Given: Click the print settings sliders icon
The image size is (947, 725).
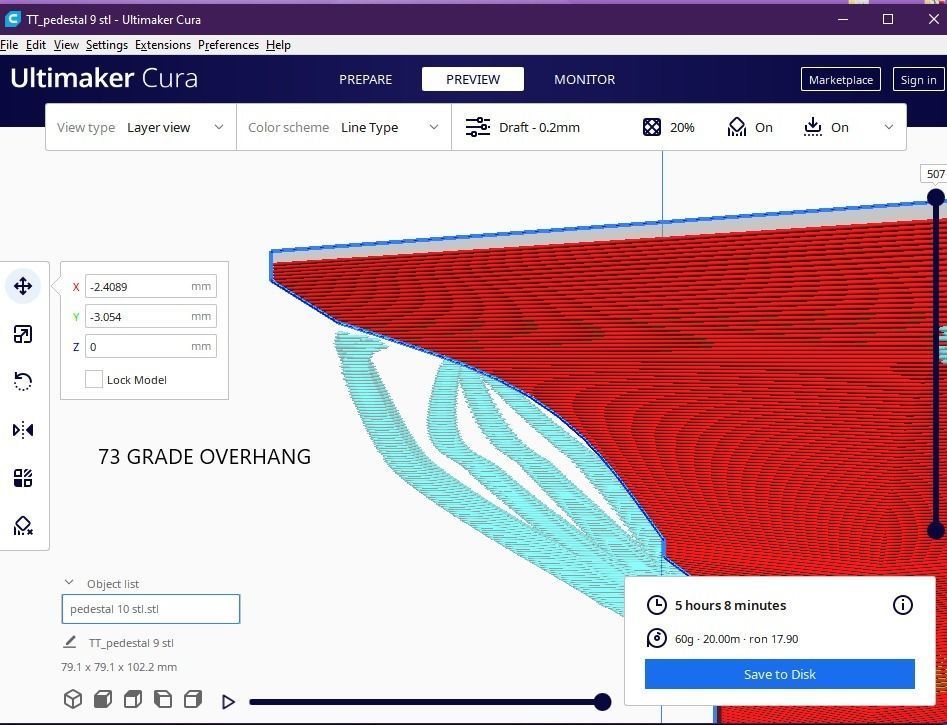Looking at the screenshot, I should tap(478, 127).
